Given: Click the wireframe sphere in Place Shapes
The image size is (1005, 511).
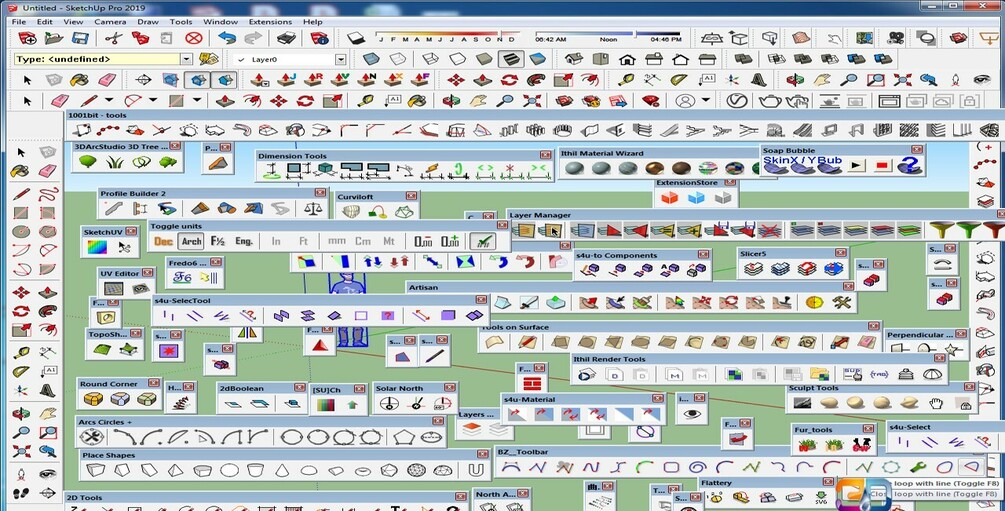Looking at the screenshot, I should [x=417, y=470].
